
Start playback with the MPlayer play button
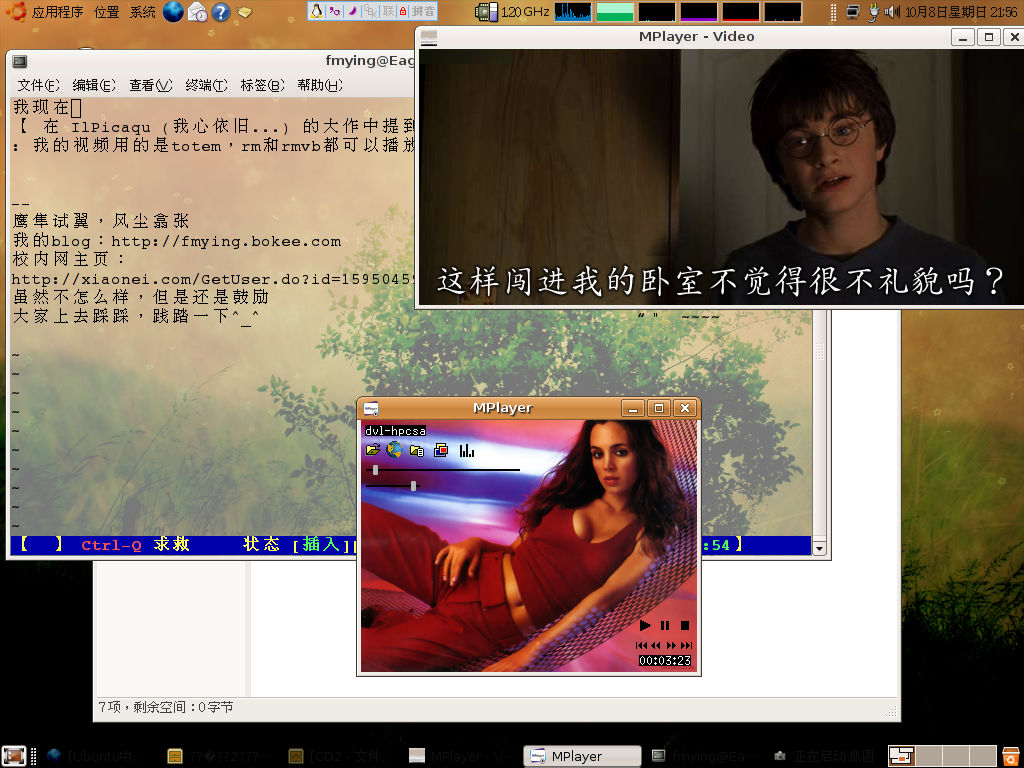pyautogui.click(x=645, y=626)
